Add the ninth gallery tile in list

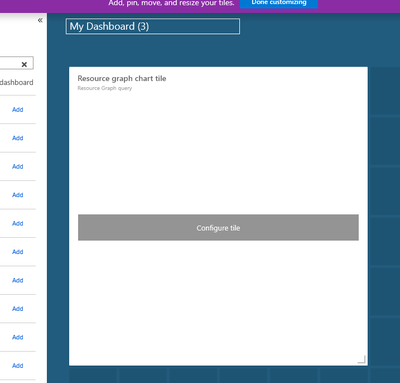pyautogui.click(x=18, y=337)
